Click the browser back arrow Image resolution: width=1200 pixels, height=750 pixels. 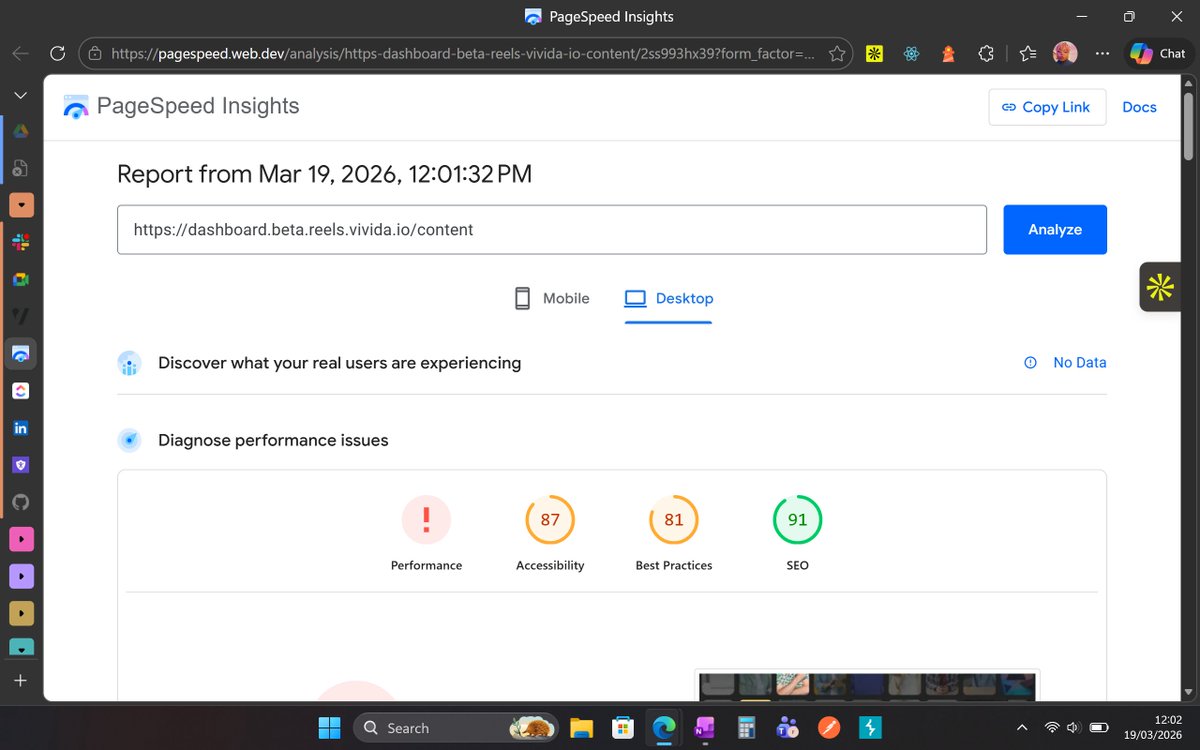20,54
